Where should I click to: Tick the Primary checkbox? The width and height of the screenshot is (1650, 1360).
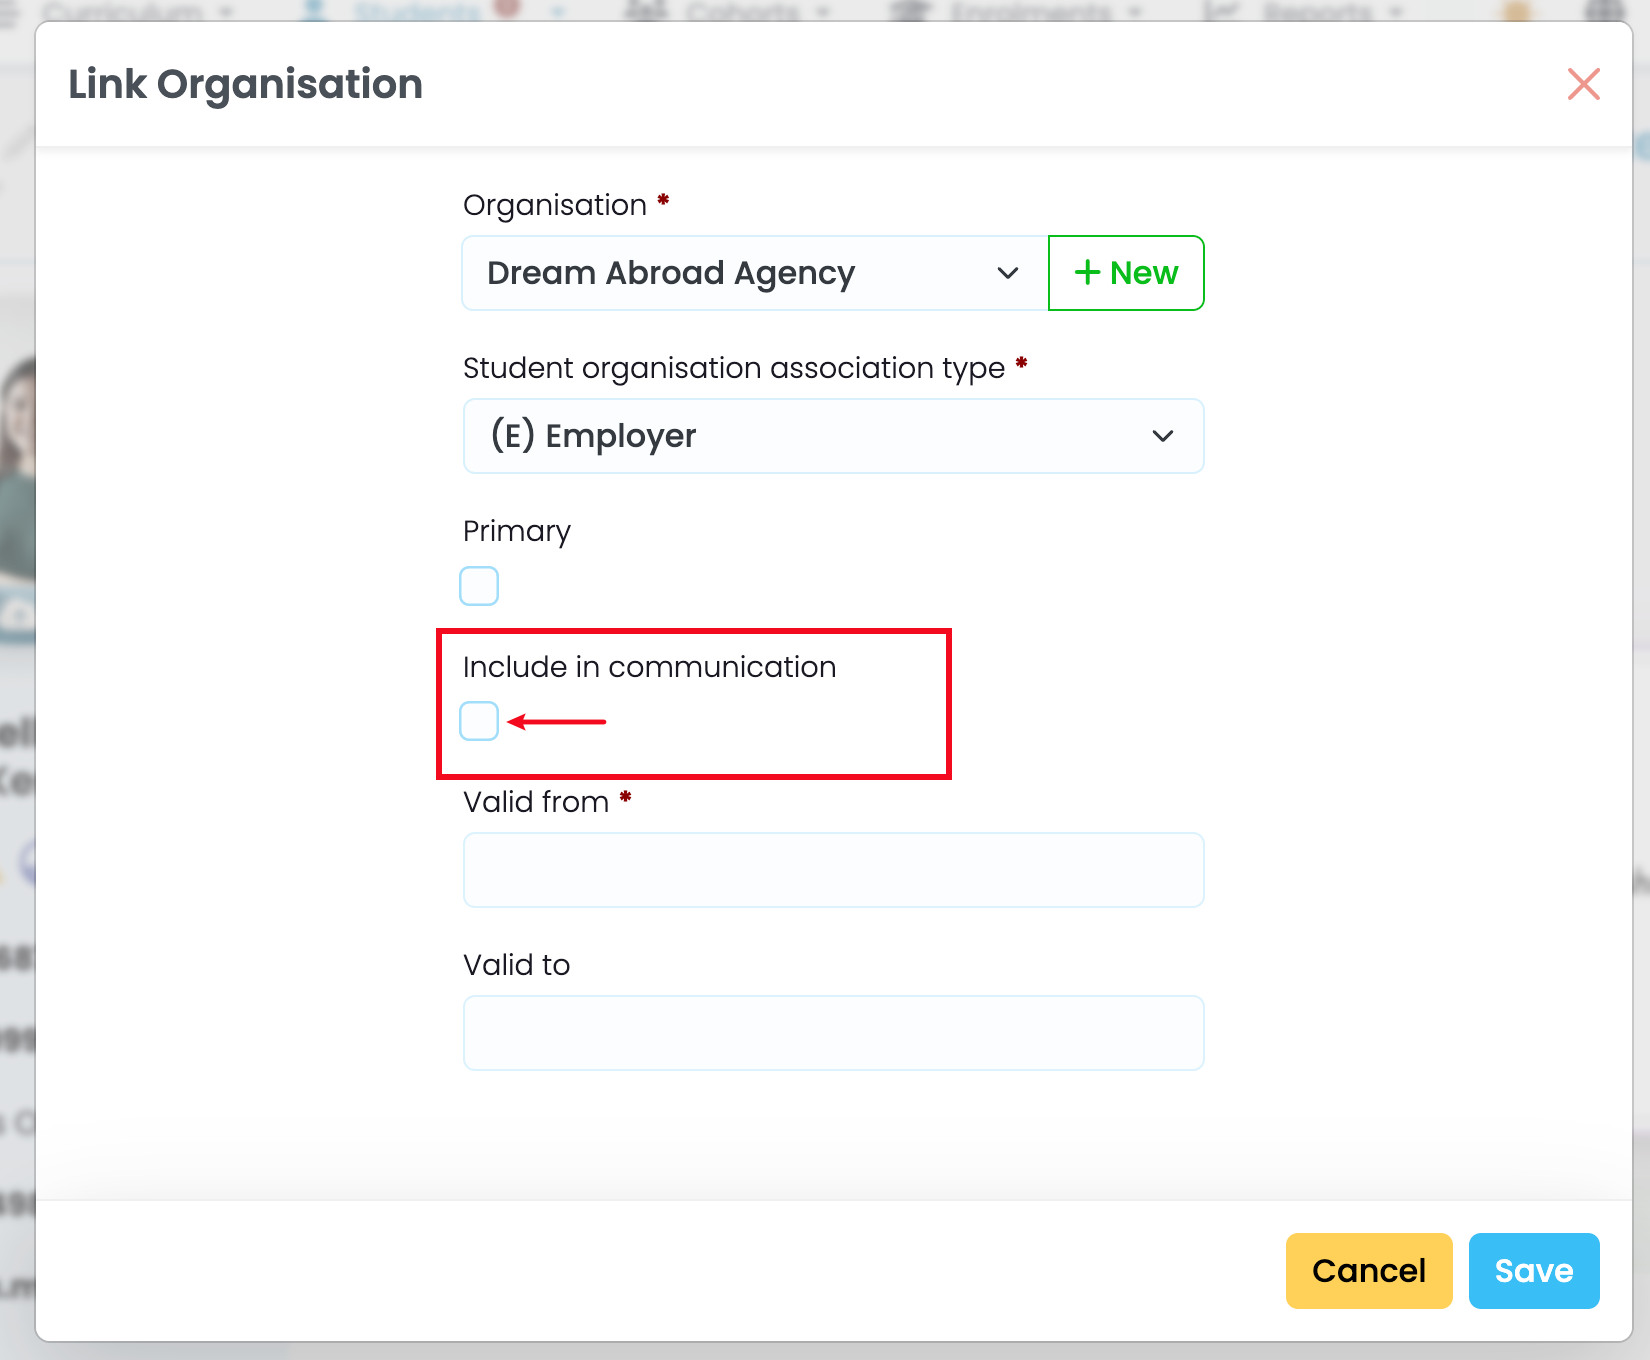point(479,586)
